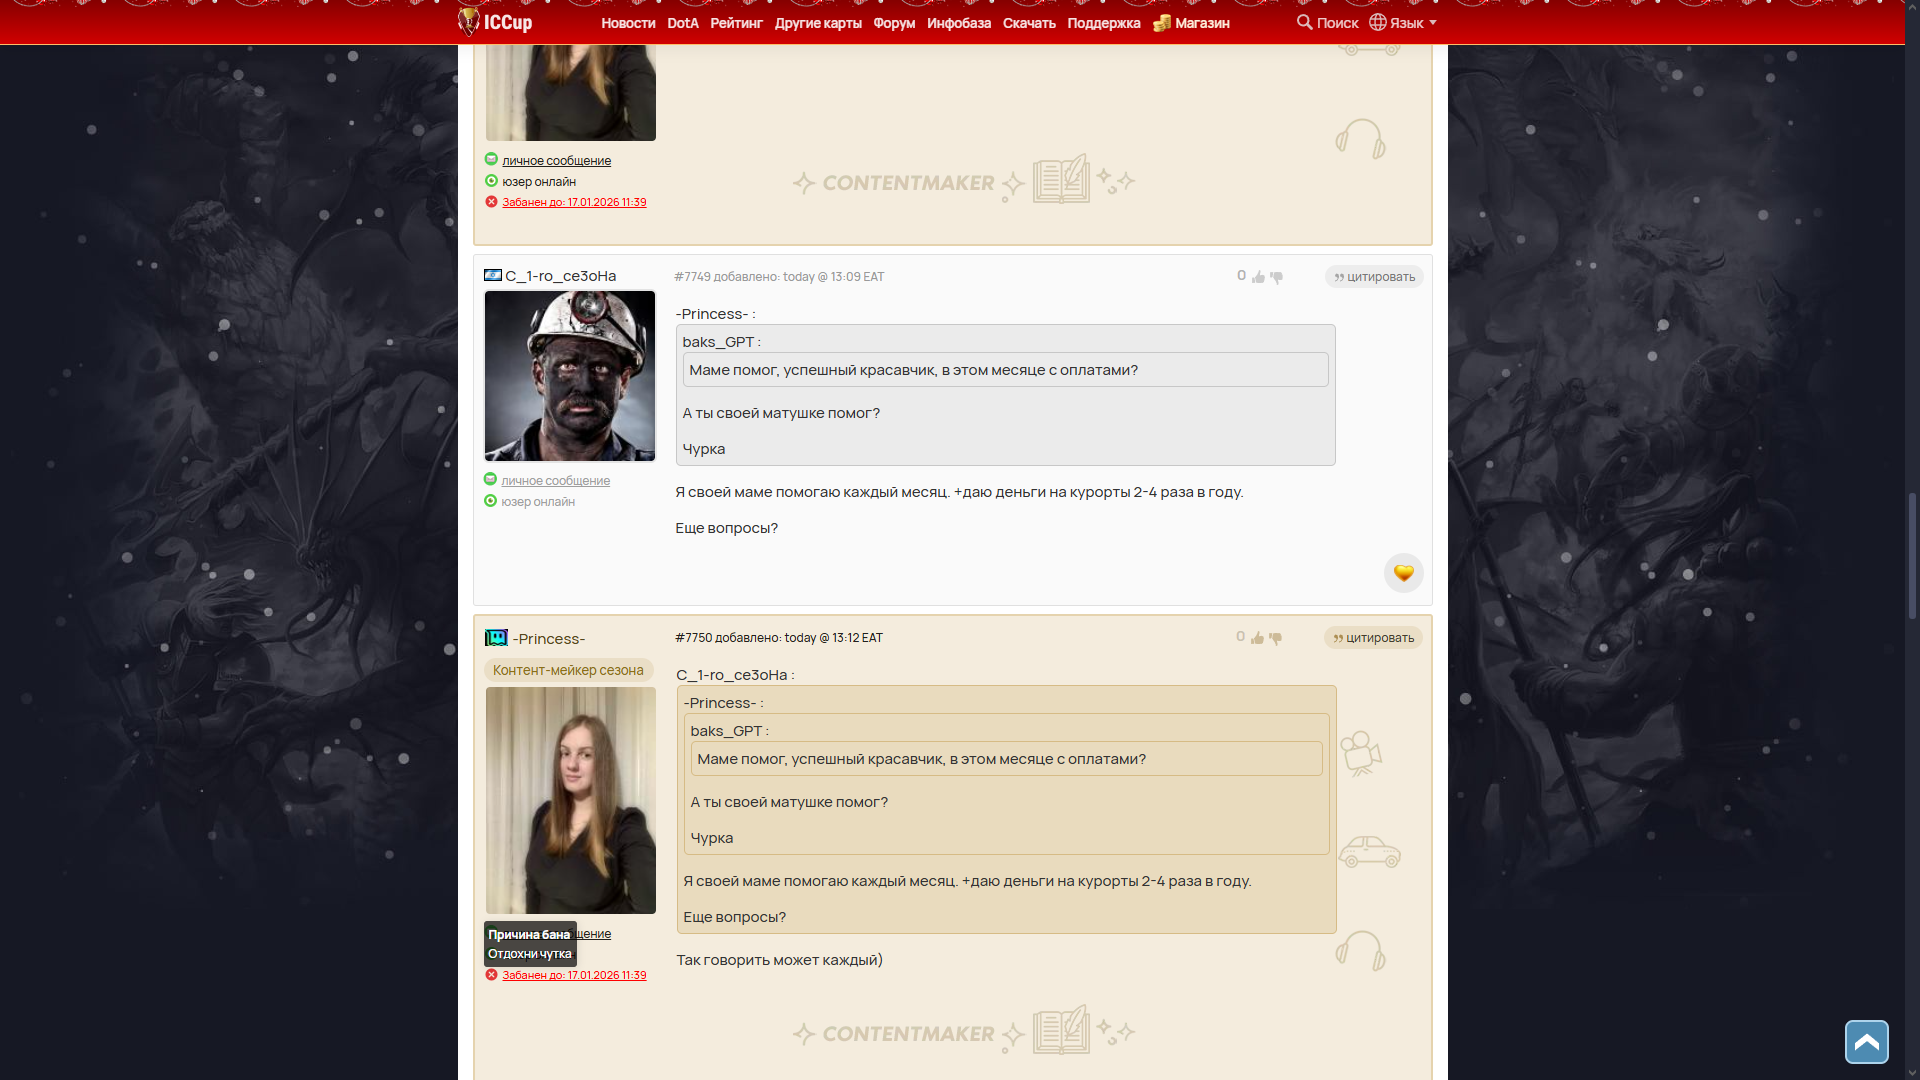This screenshot has height=1080, width=1920.
Task: Like post #7750 with thumbs up
Action: 1258,638
